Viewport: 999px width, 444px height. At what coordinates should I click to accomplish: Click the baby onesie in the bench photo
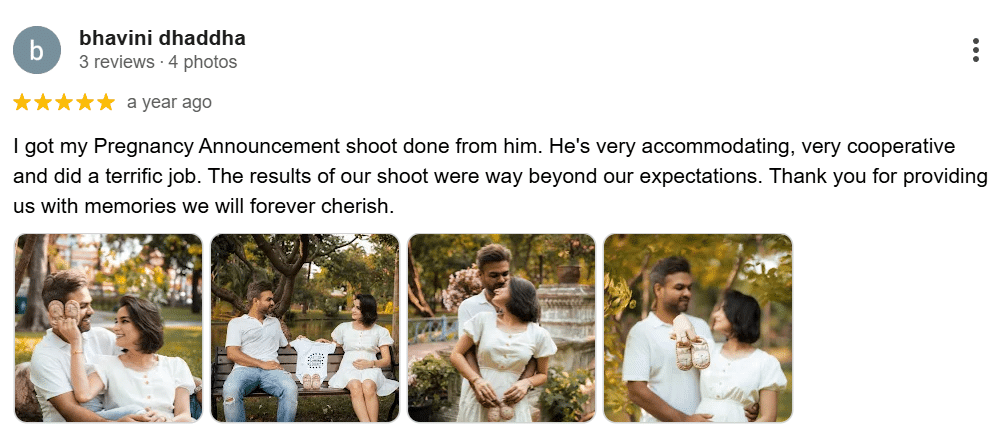[x=312, y=361]
